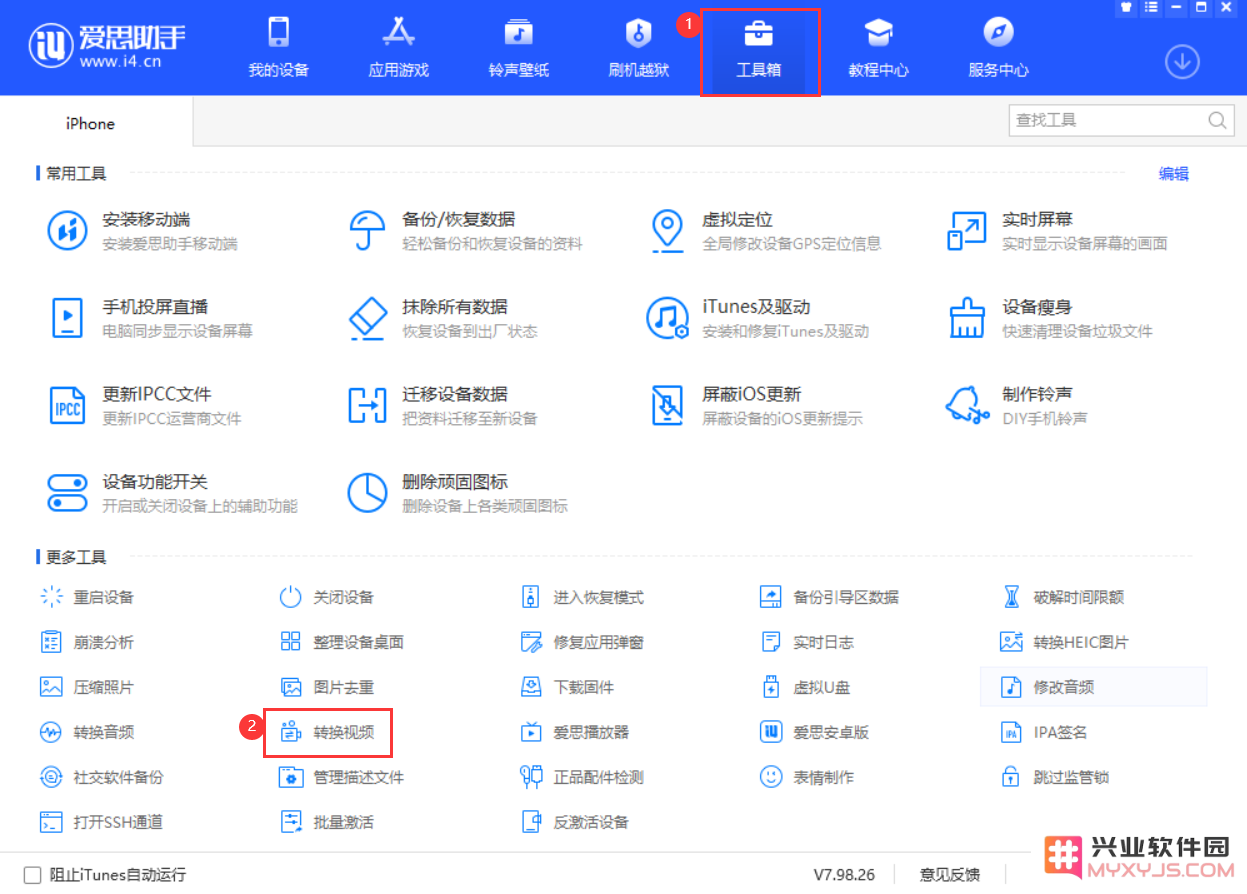This screenshot has width=1247, height=894.
Task: Open 虚拟U盘 tool
Action: pyautogui.click(x=806, y=687)
